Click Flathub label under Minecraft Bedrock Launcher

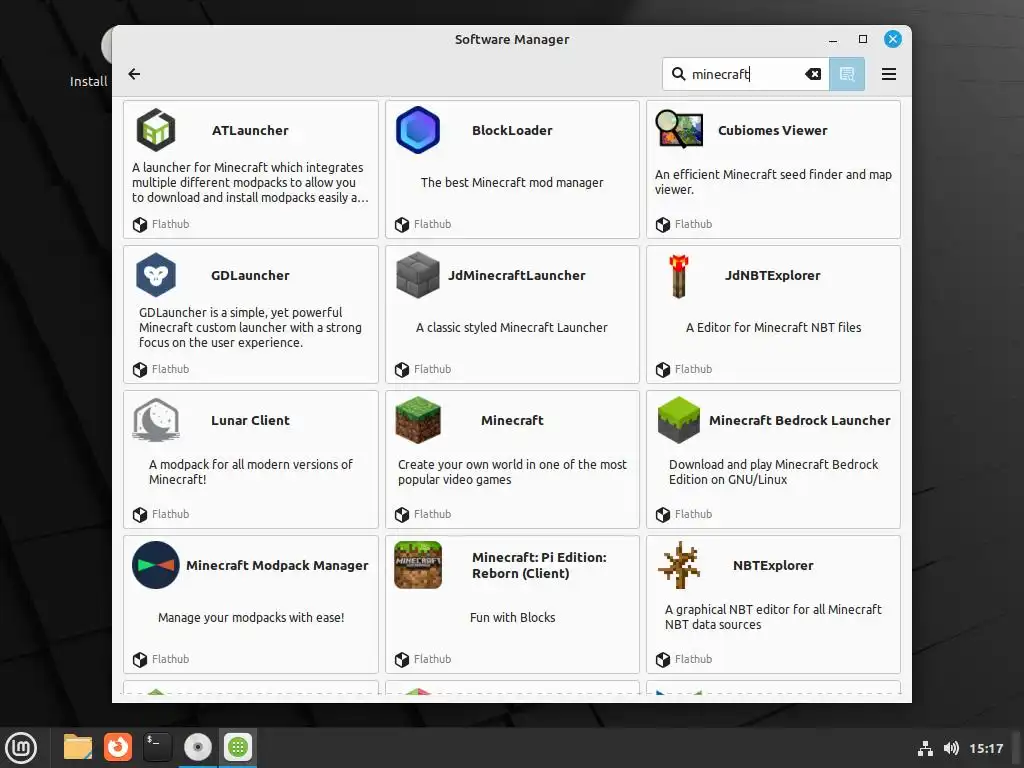tap(694, 514)
